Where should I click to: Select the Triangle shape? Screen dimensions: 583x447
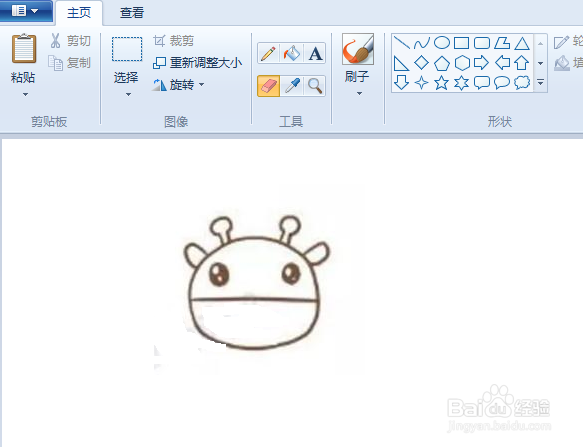[522, 43]
